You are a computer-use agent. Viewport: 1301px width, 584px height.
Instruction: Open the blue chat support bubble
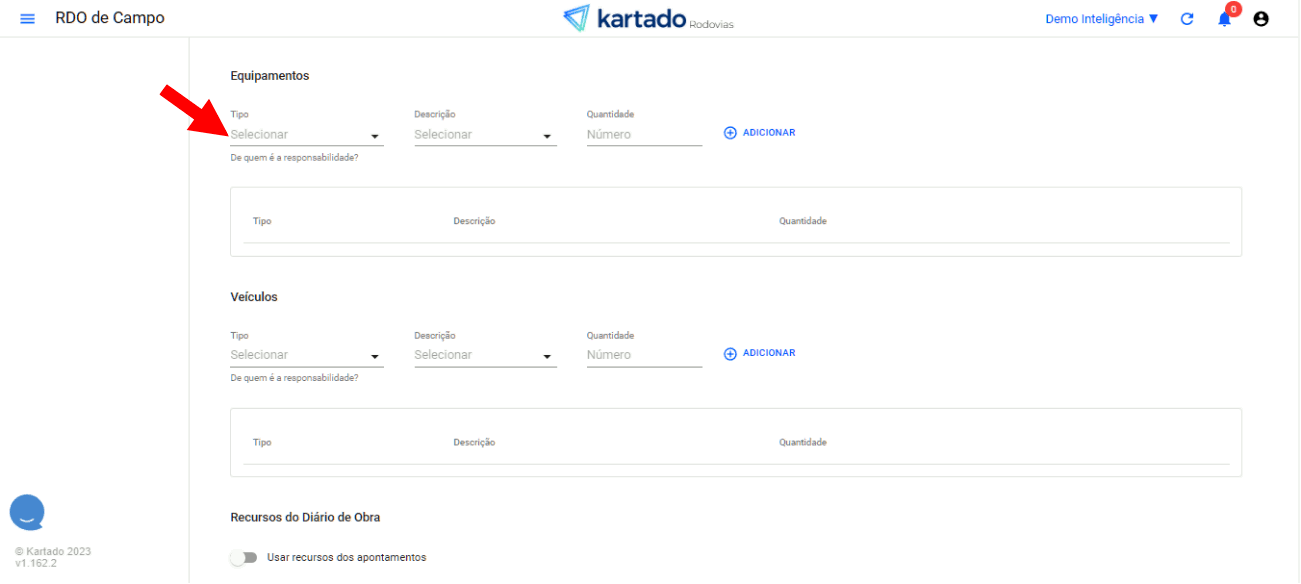coord(27,512)
